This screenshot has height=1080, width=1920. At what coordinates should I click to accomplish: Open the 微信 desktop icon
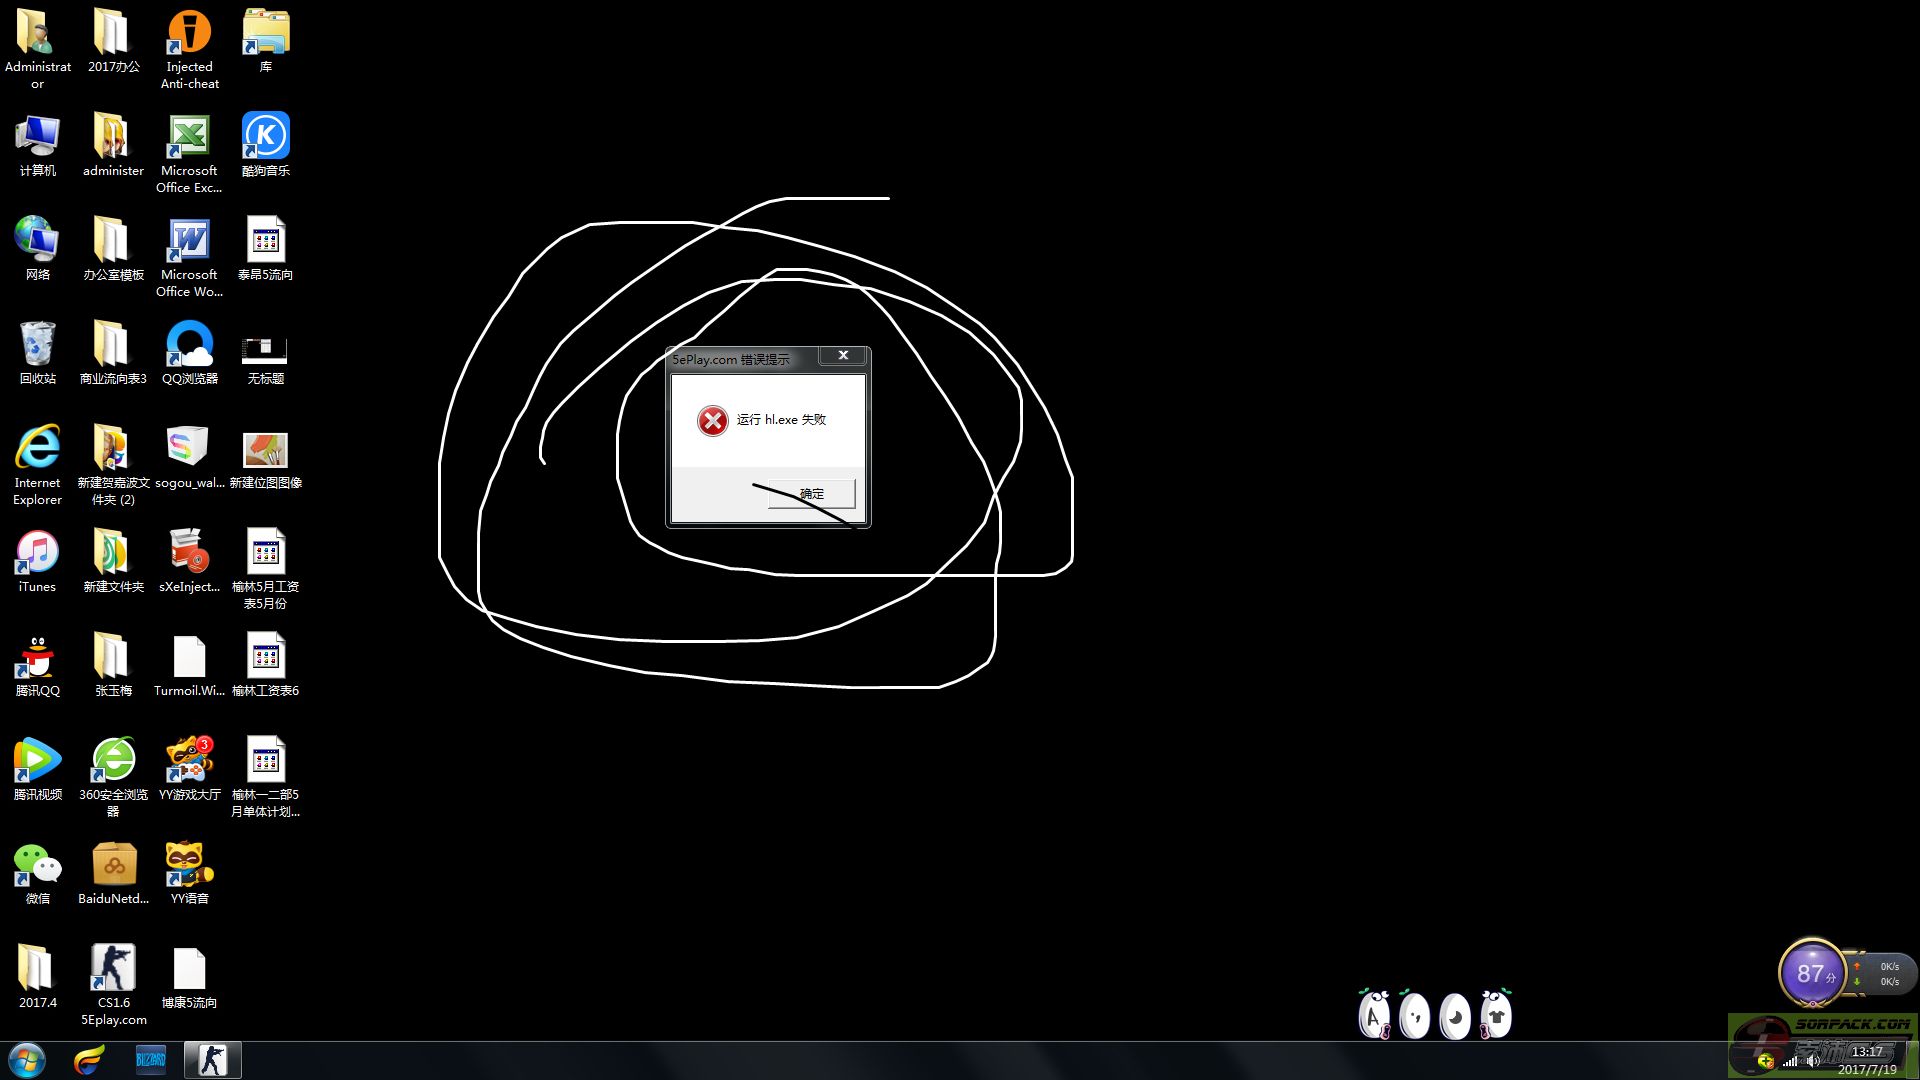(37, 865)
